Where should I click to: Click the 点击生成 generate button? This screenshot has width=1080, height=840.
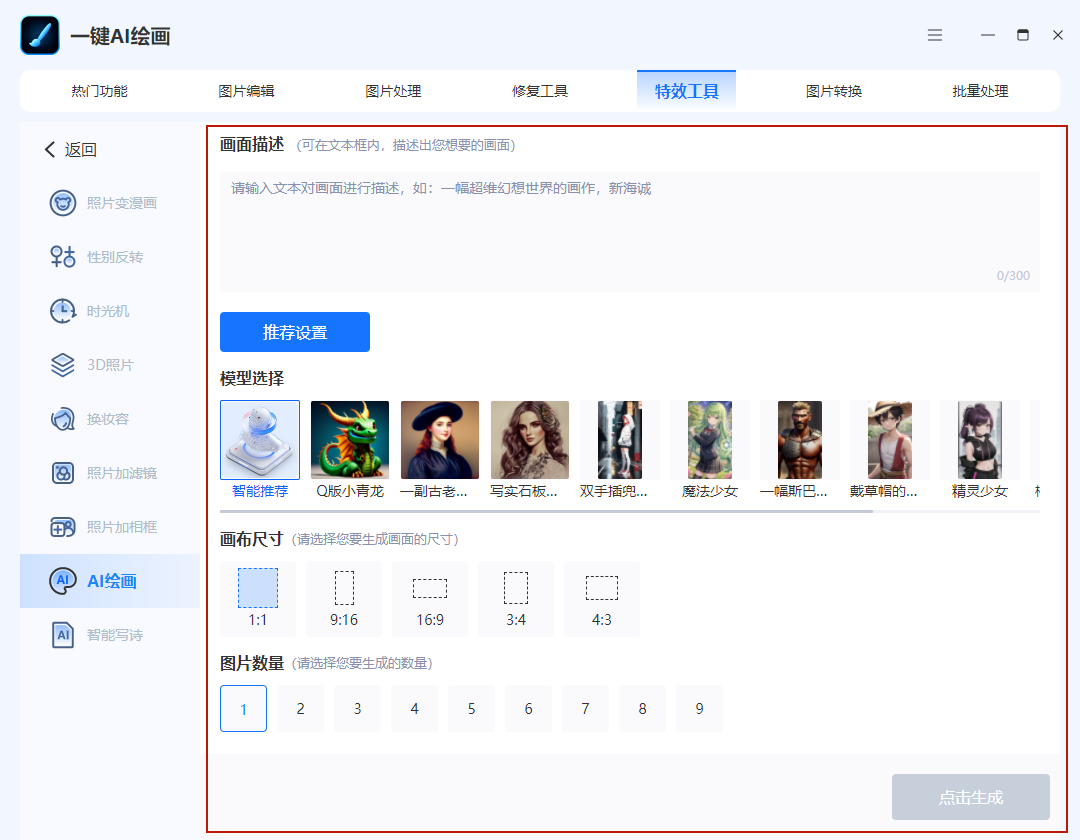click(x=970, y=797)
